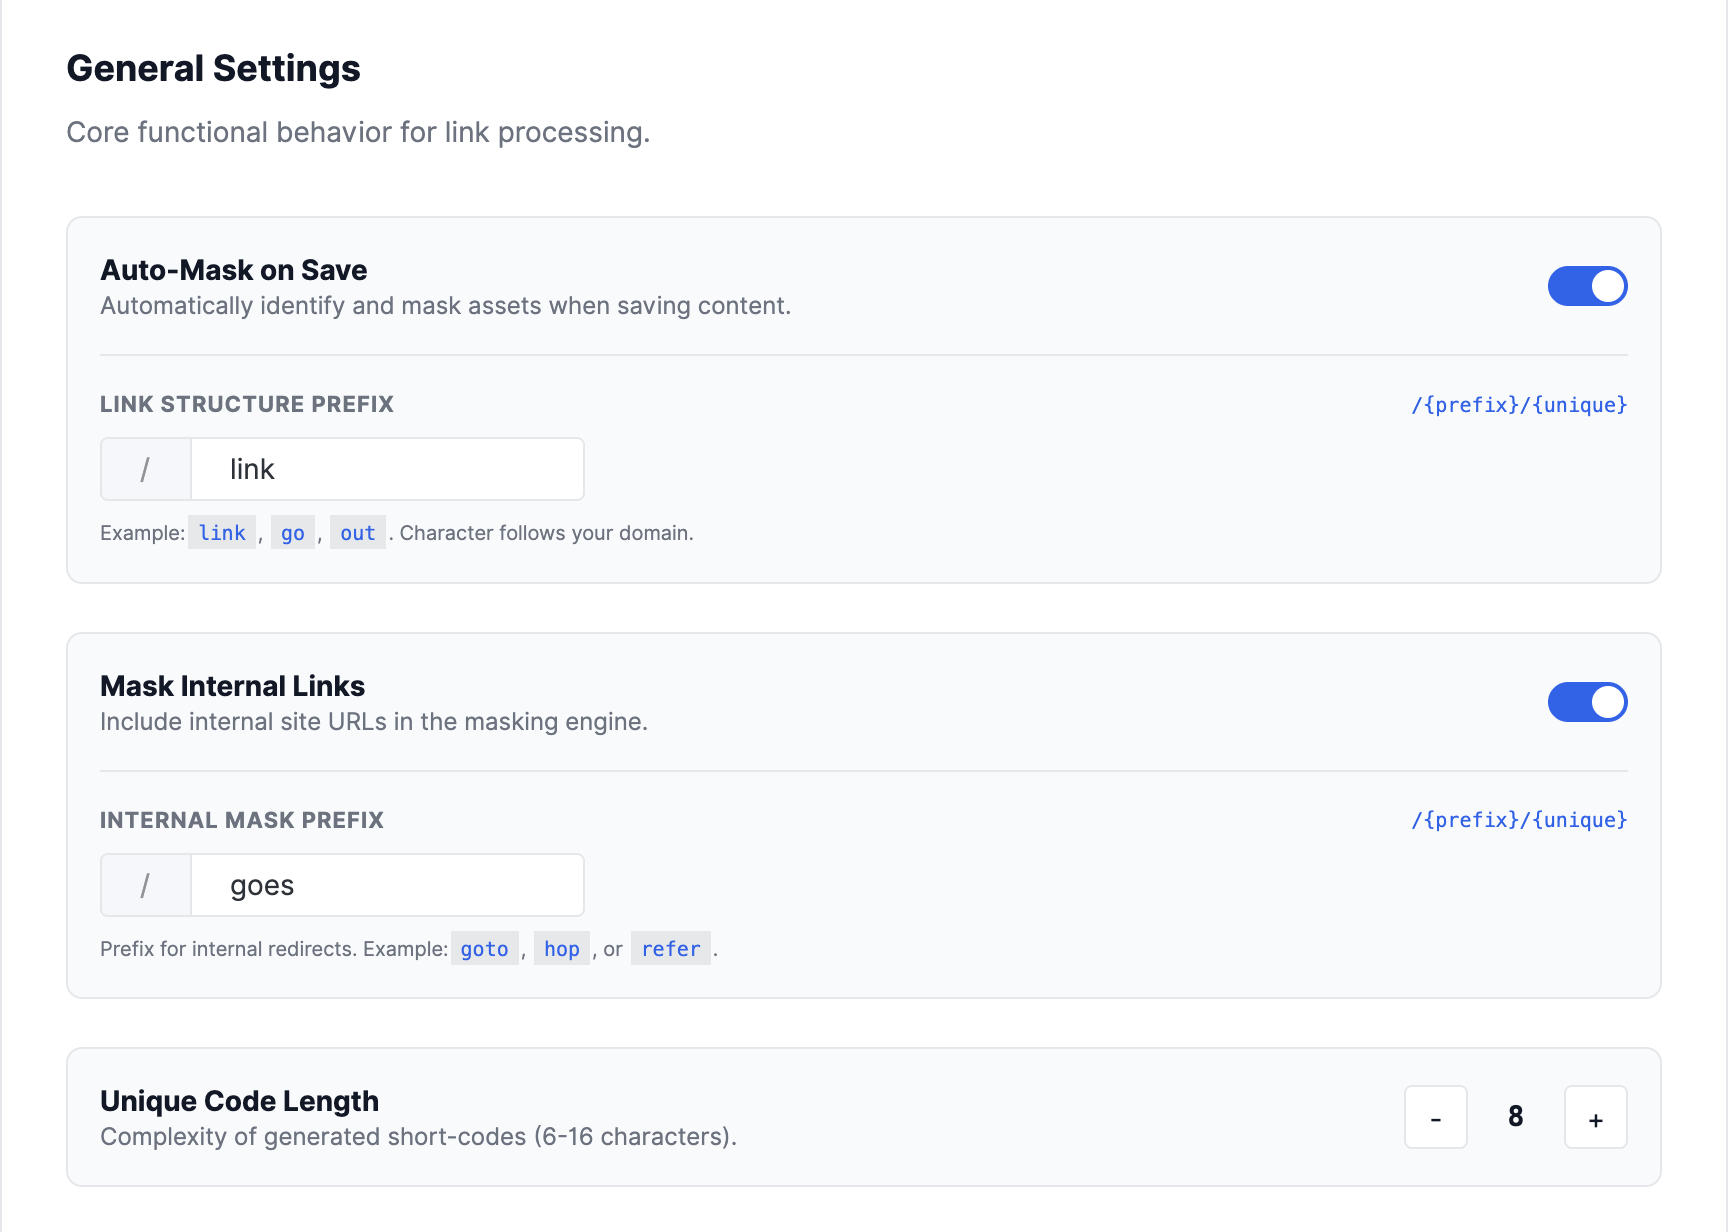This screenshot has width=1728, height=1232.
Task: Click the link structure pattern /{prefix}/{unique}
Action: click(1518, 405)
